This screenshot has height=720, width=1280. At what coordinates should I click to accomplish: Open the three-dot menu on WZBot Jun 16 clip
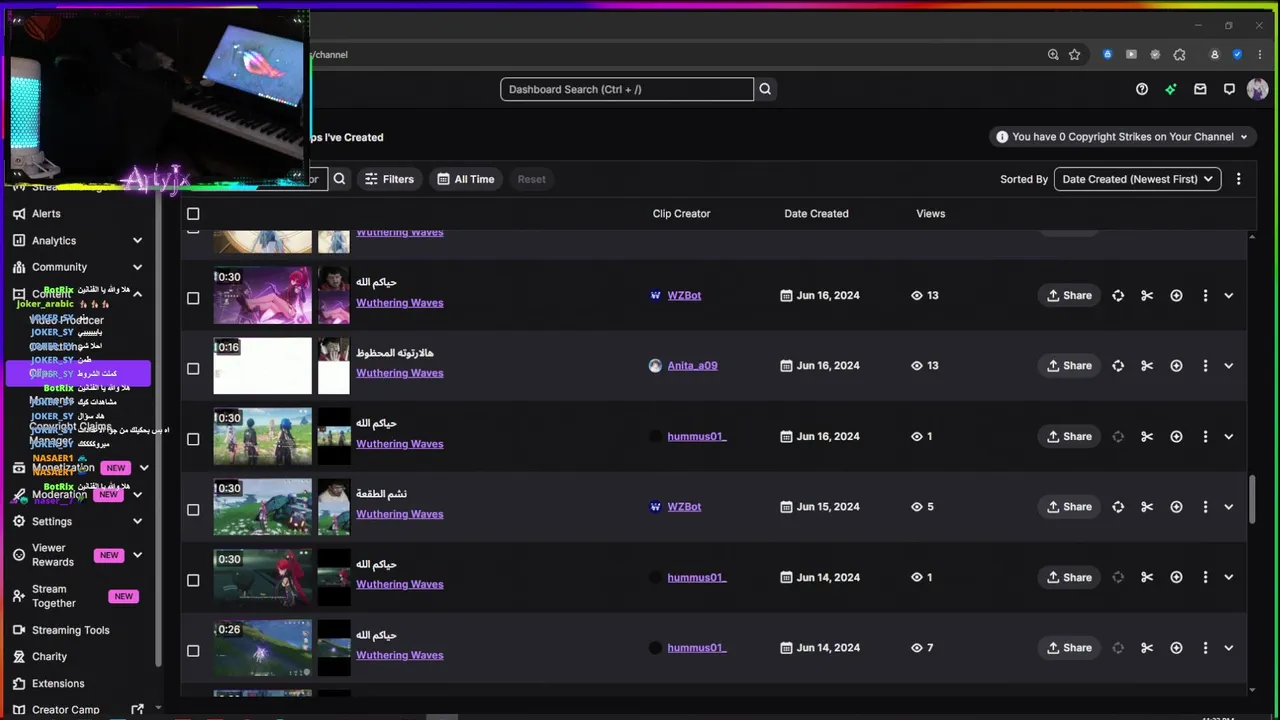(x=1205, y=296)
